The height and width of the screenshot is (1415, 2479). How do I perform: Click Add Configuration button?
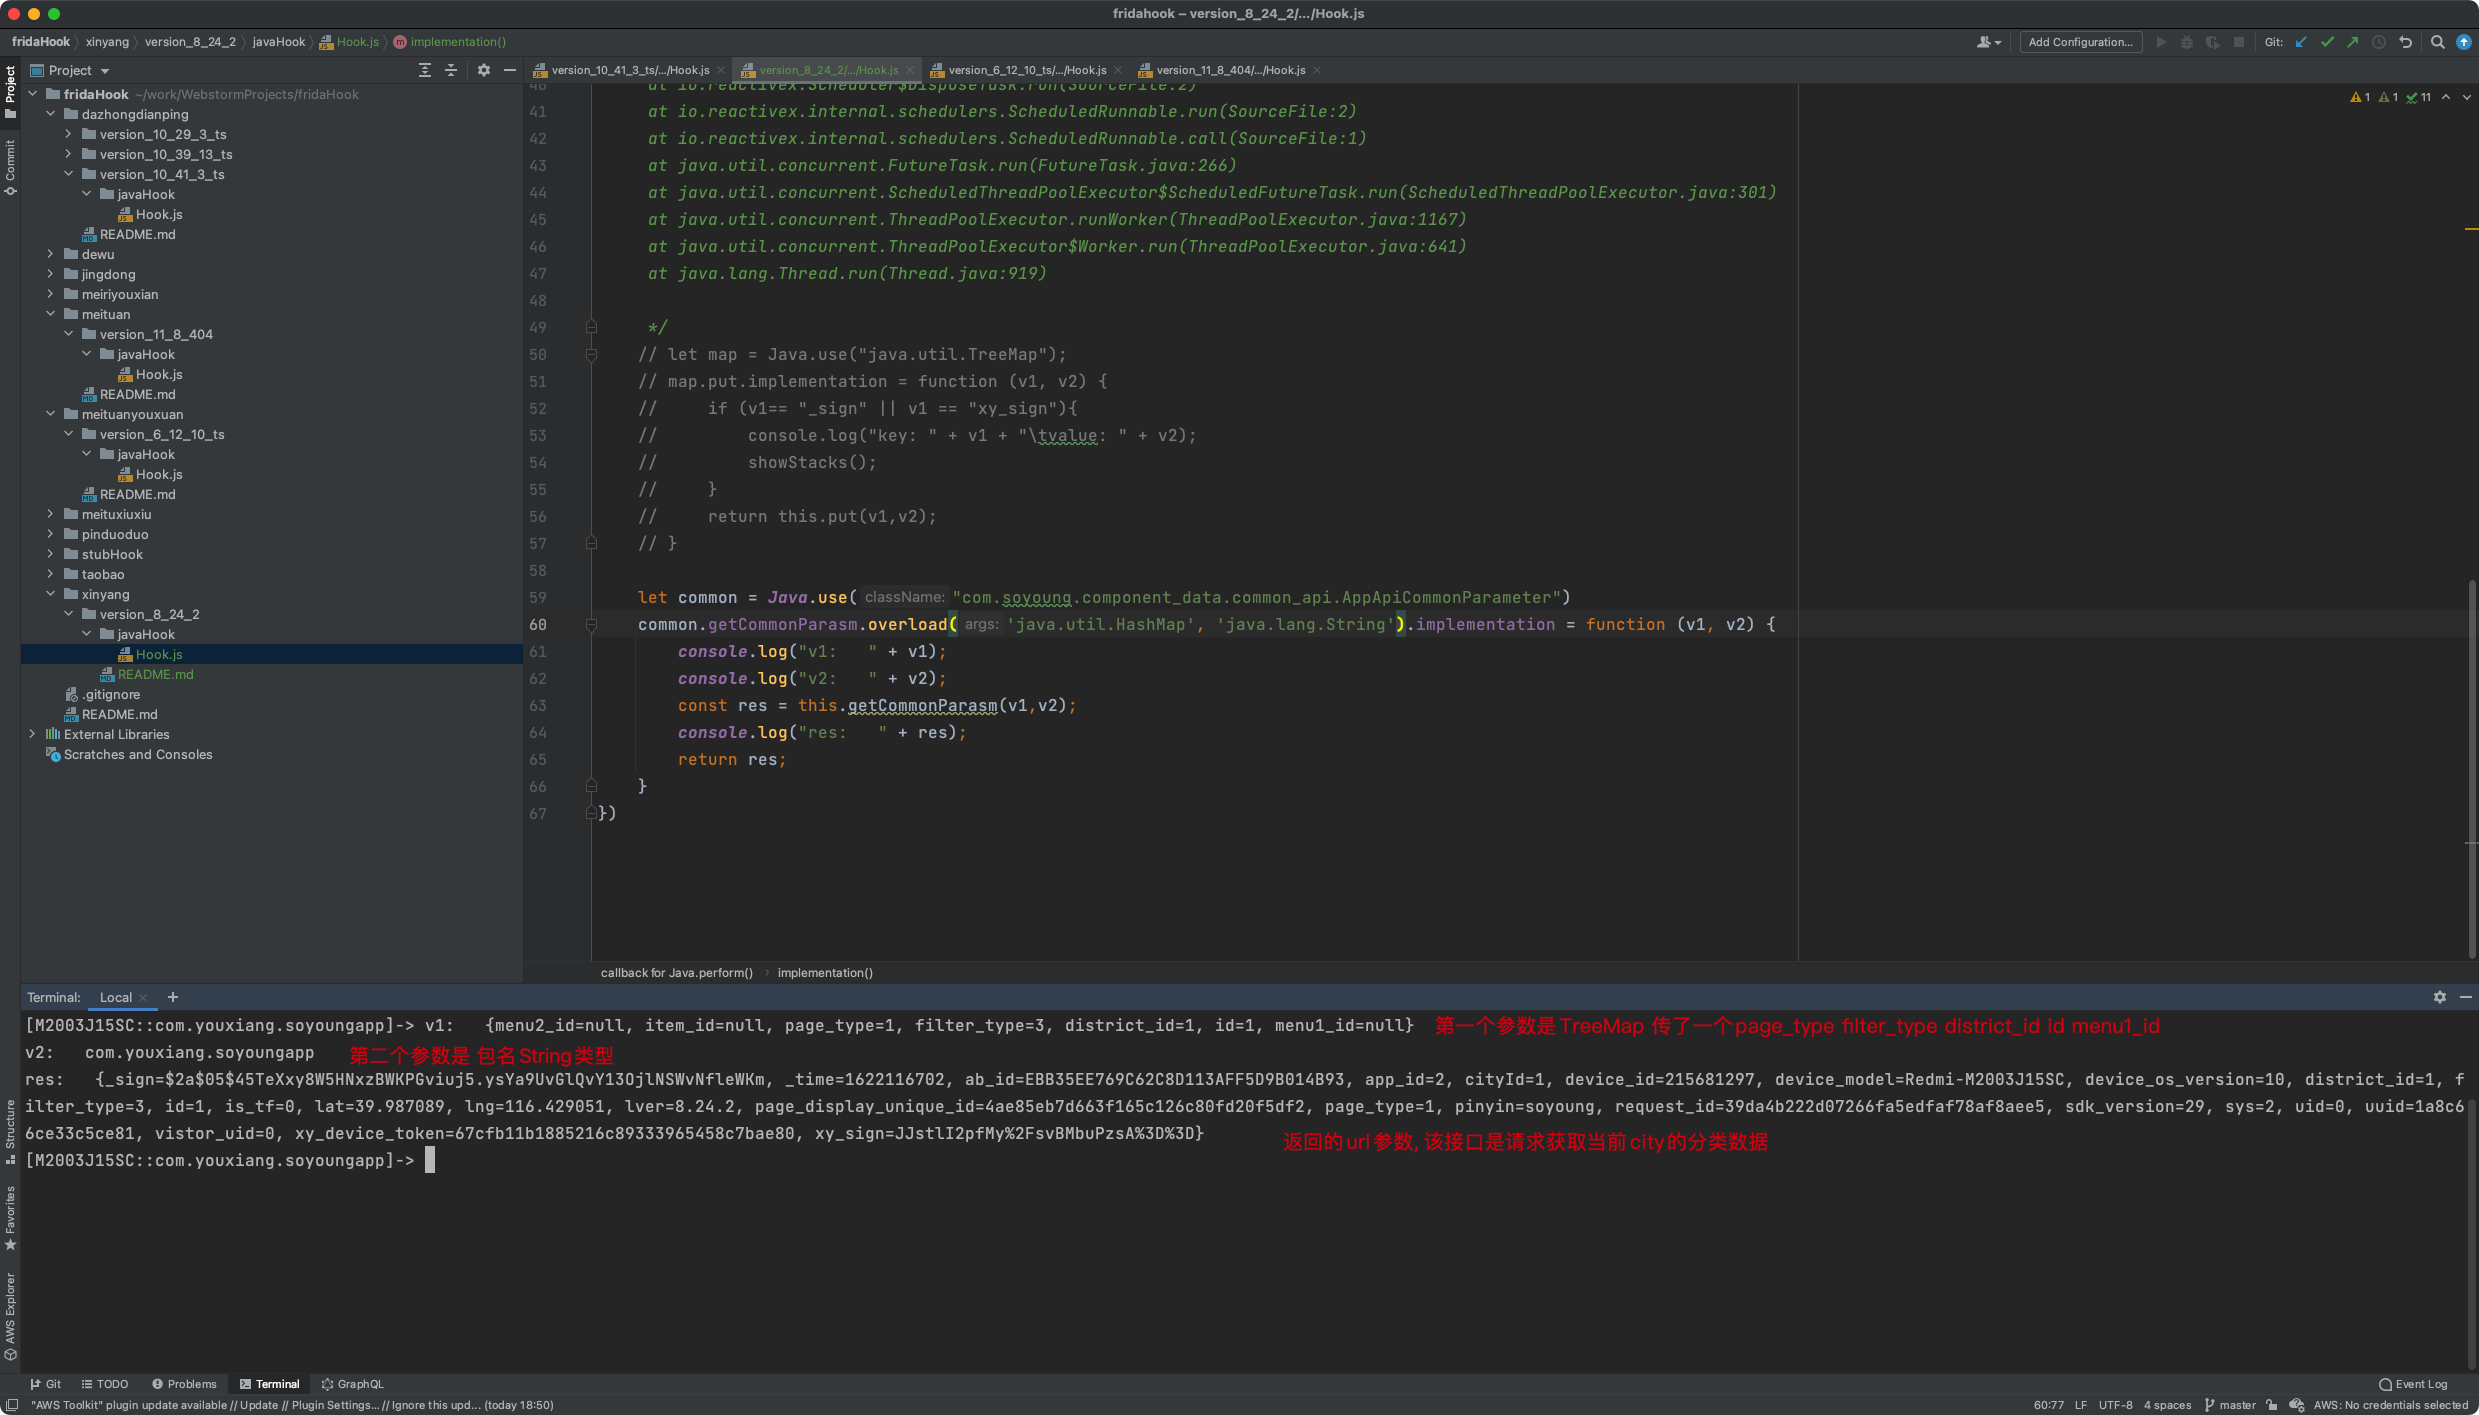pyautogui.click(x=2081, y=42)
